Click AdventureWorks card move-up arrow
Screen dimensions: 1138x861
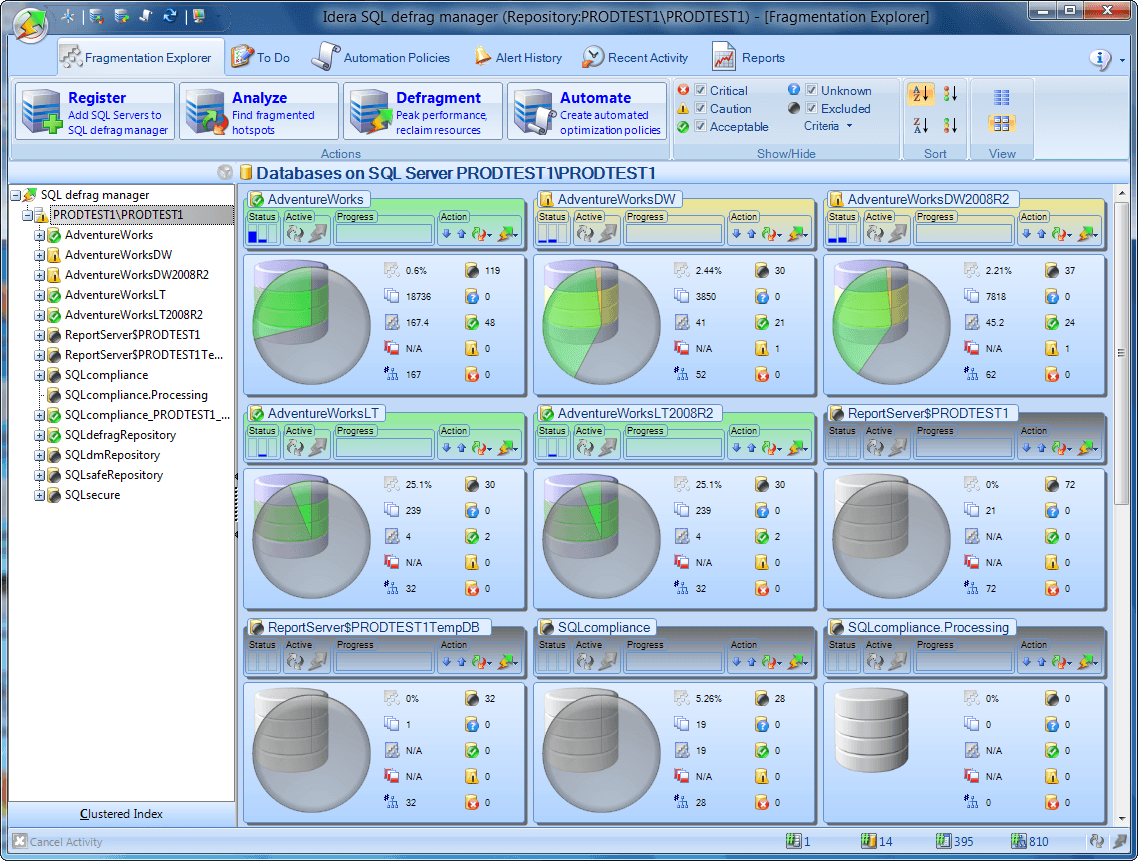[462, 234]
